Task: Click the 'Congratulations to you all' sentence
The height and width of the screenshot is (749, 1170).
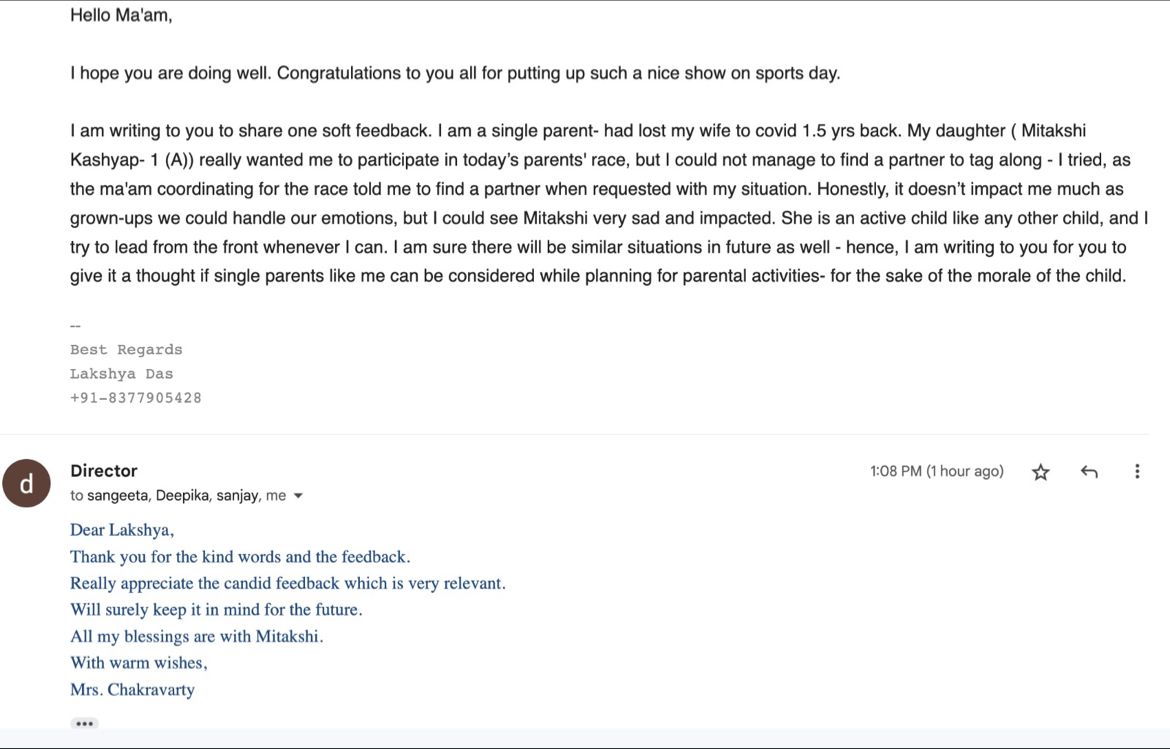Action: 558,73
